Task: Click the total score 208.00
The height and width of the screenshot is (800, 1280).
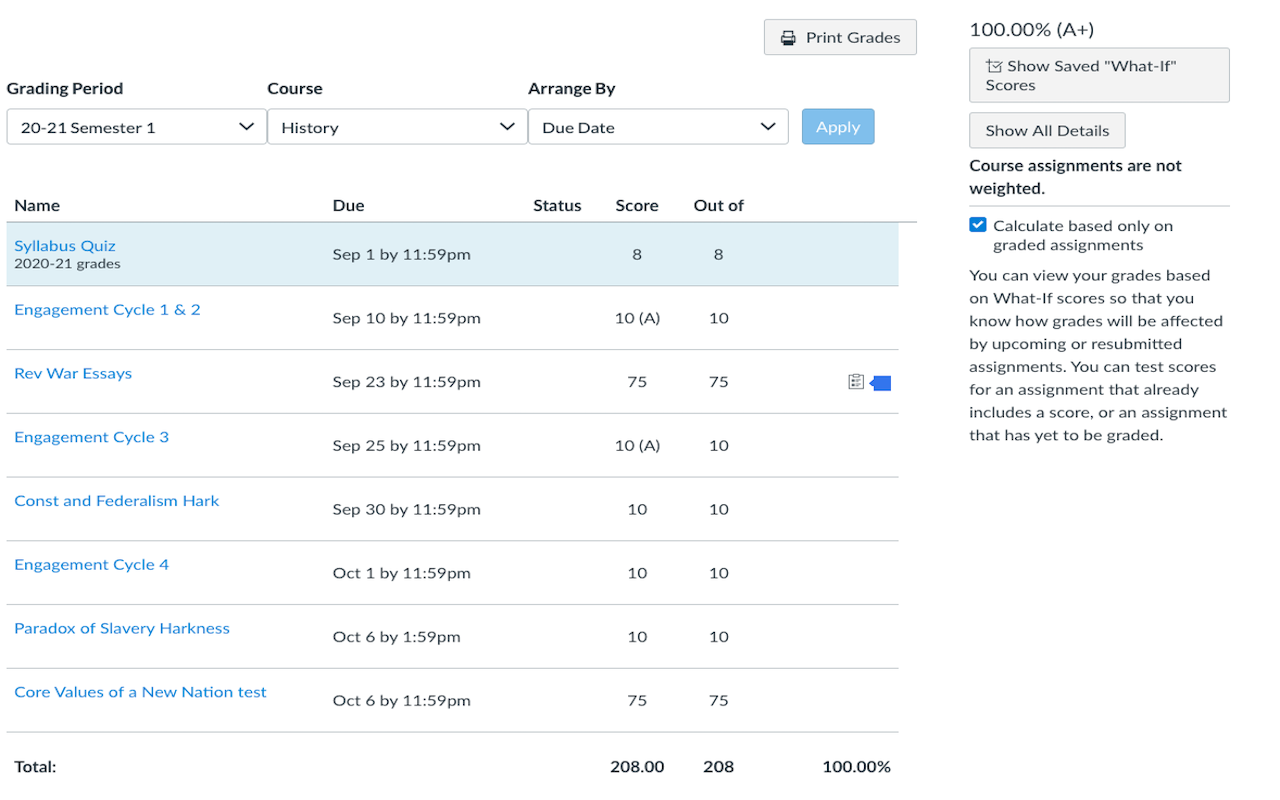Action: [637, 767]
